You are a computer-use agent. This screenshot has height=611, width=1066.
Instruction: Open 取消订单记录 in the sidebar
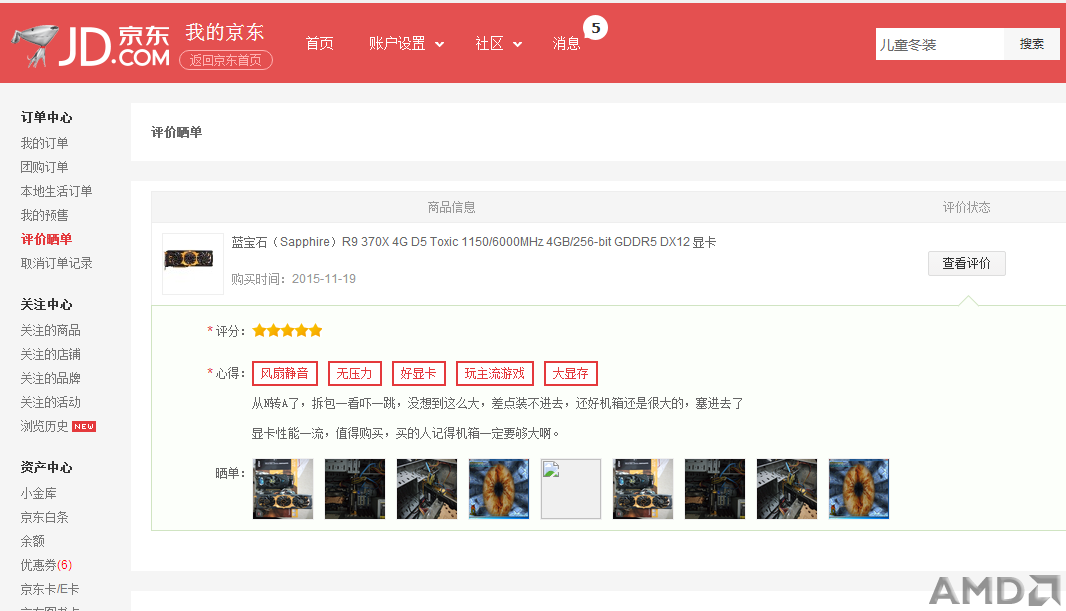tap(56, 263)
